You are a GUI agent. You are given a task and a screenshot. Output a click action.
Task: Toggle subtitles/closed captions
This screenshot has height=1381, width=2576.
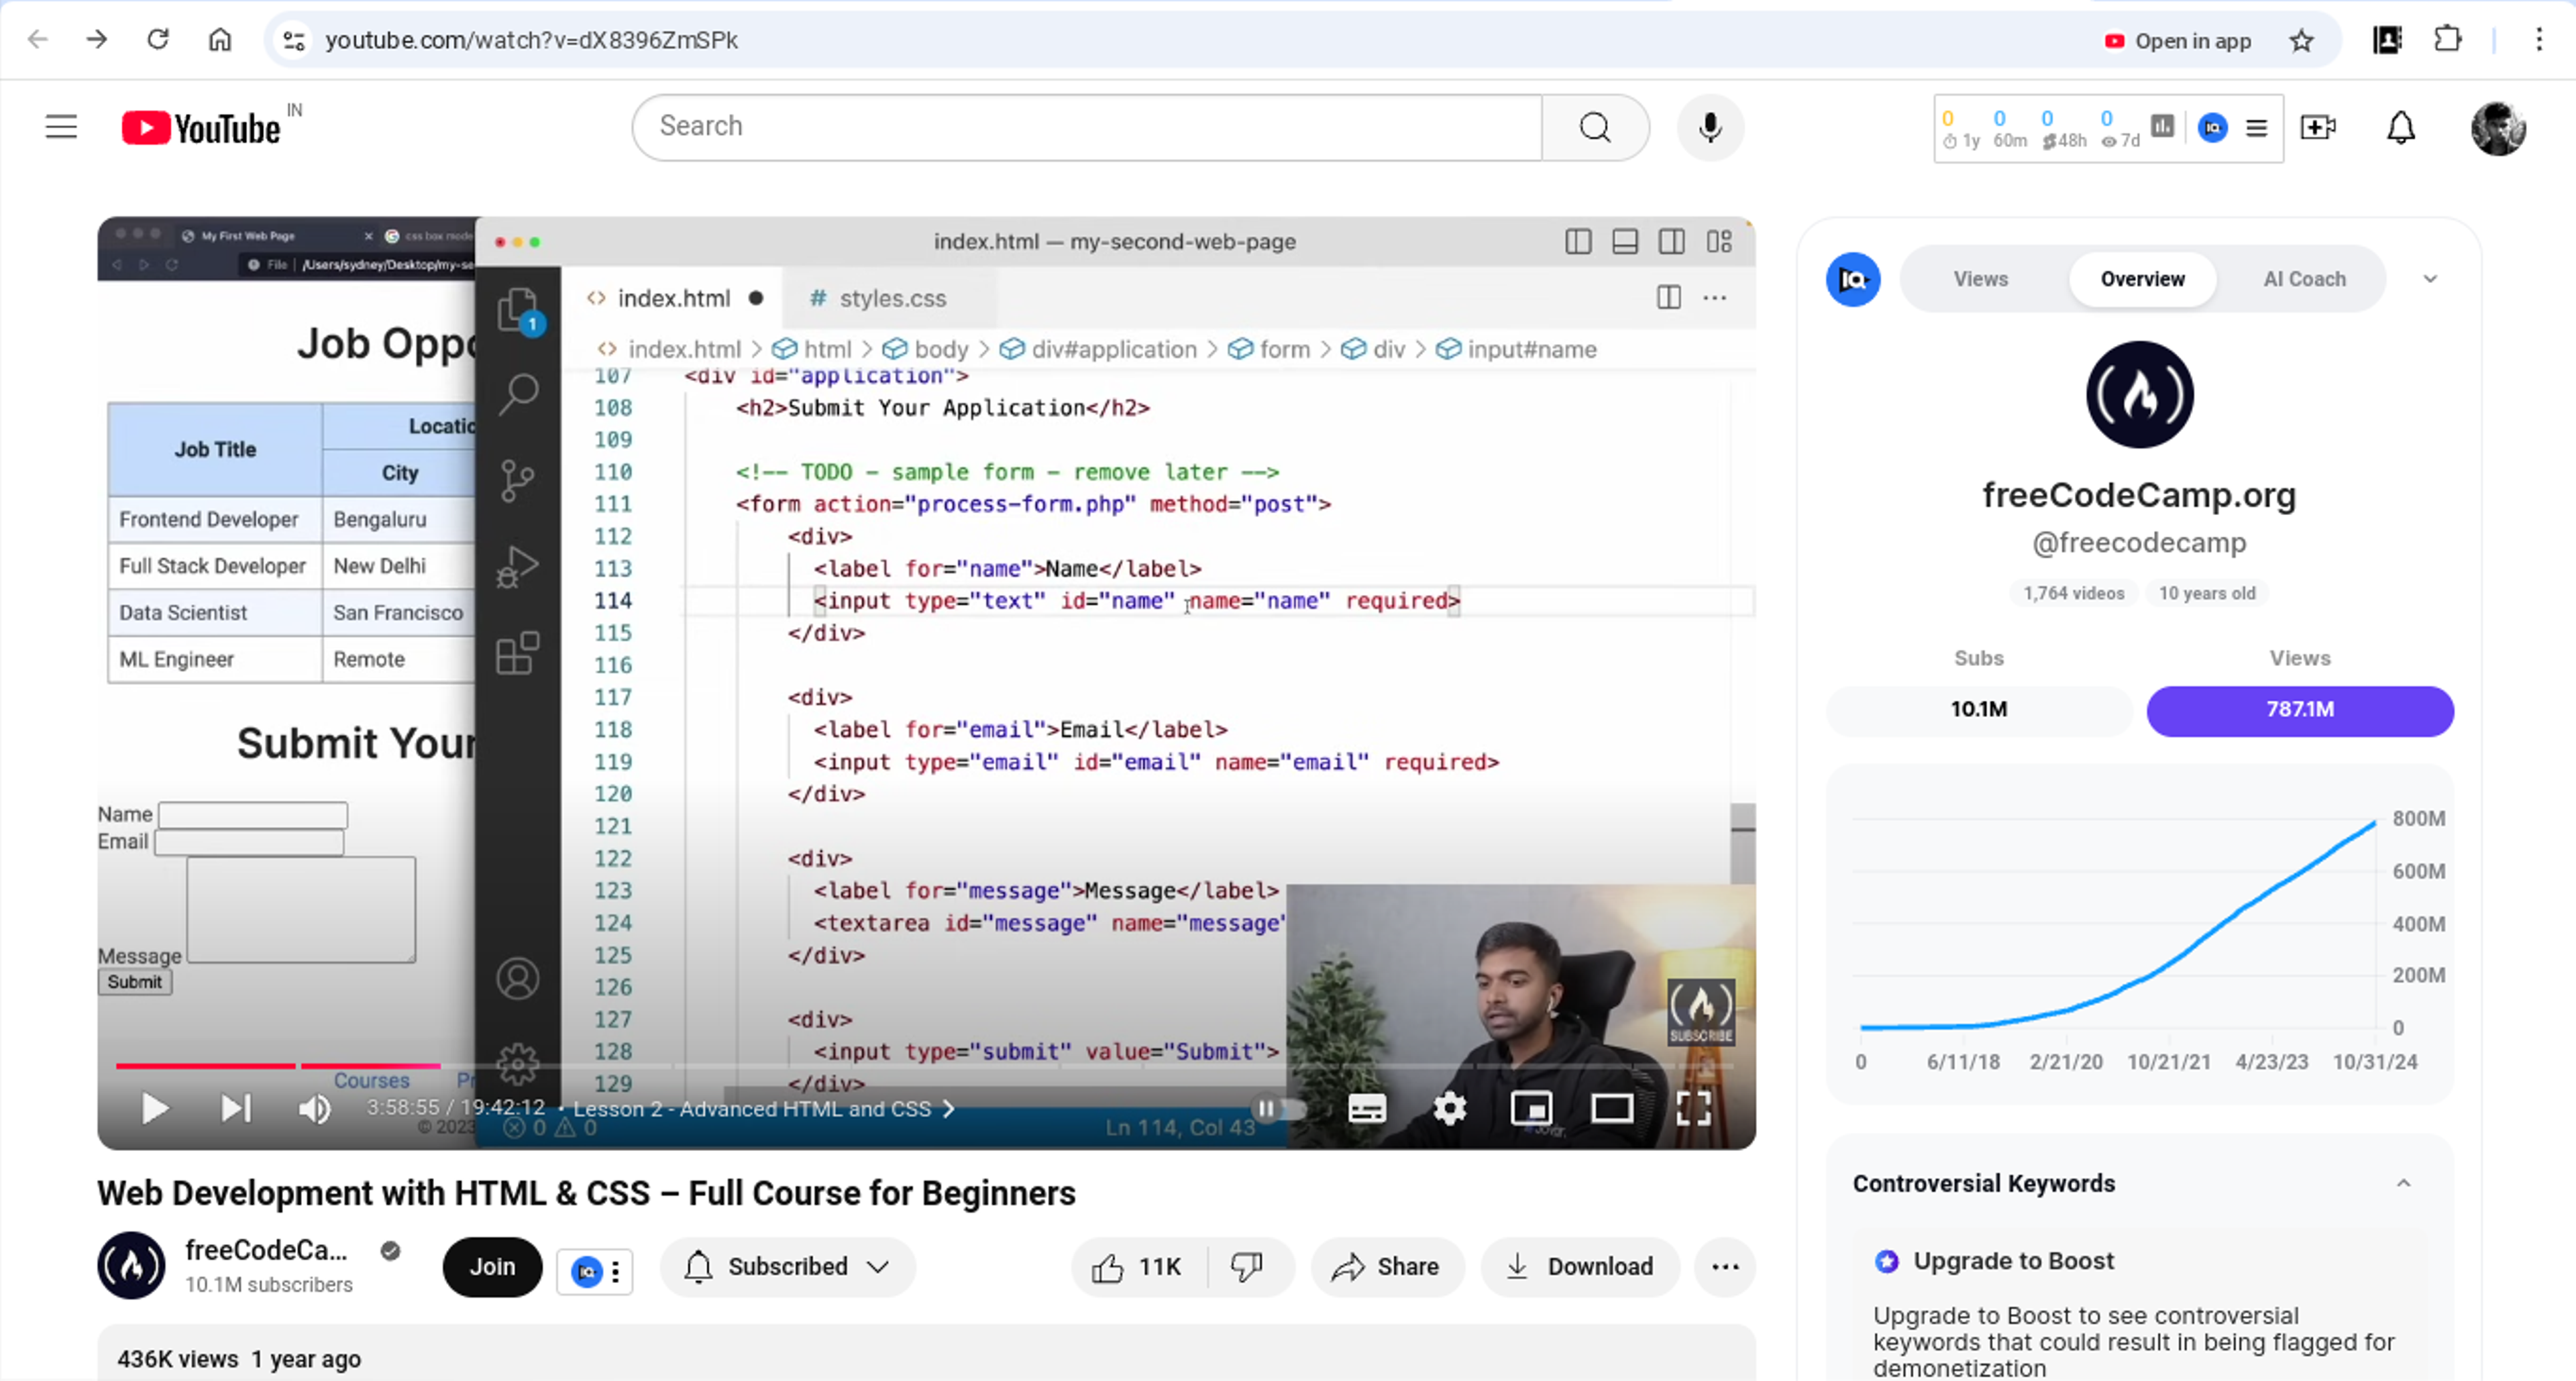point(1366,1108)
